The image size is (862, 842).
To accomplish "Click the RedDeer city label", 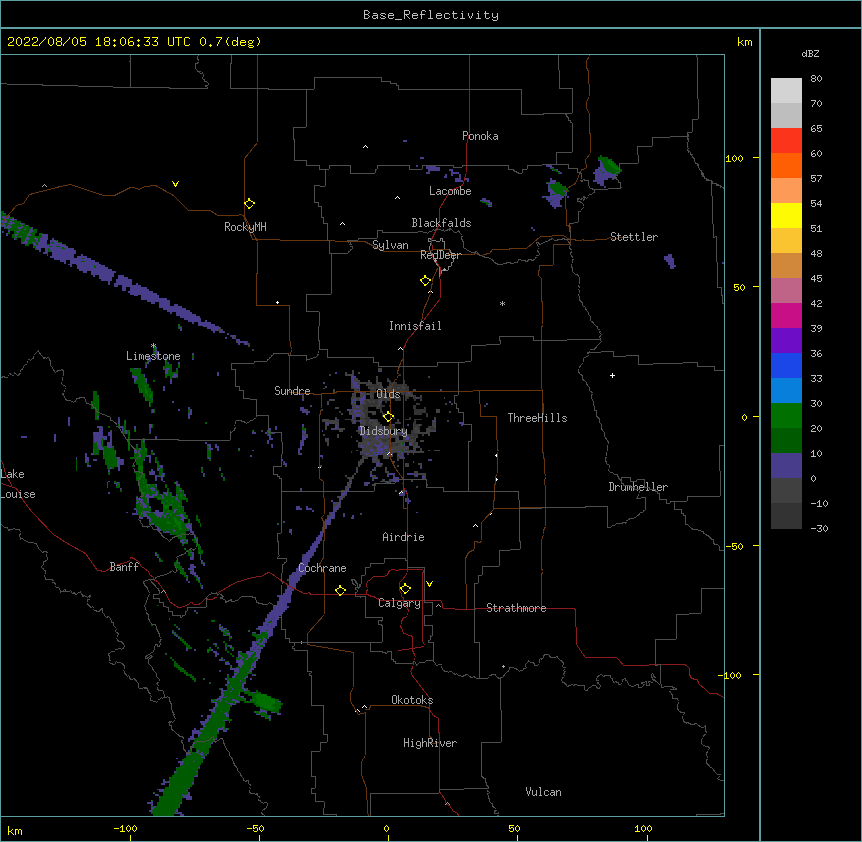I will click(440, 255).
